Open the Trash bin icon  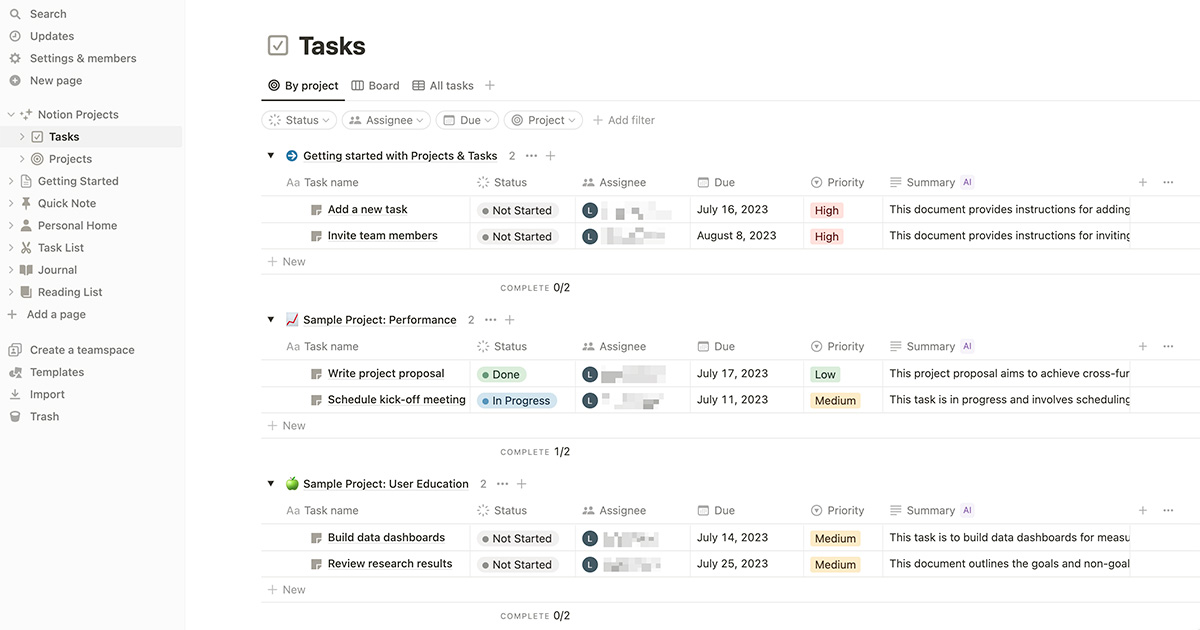[15, 416]
